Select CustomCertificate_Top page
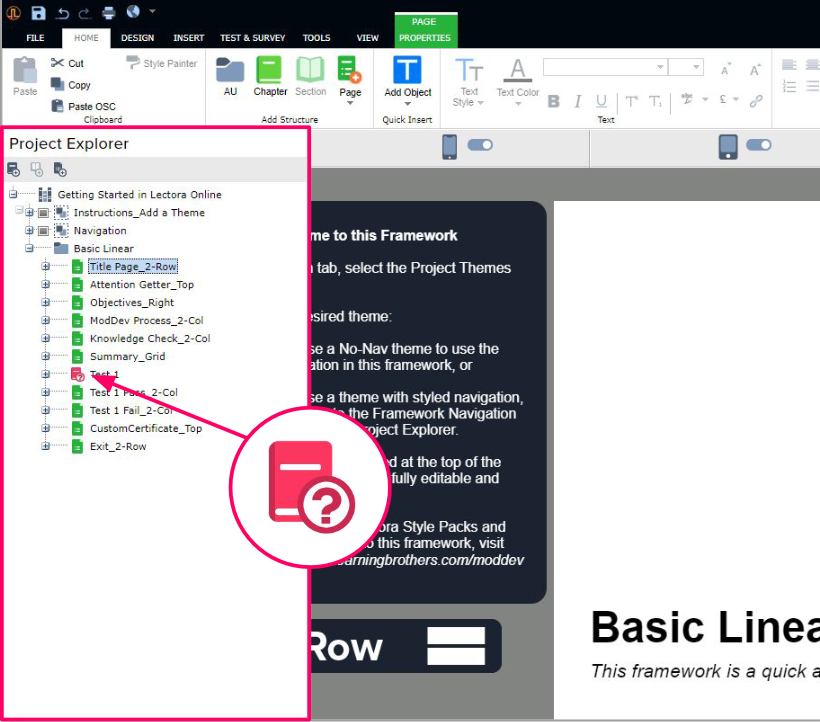This screenshot has height=722, width=820. click(x=146, y=428)
